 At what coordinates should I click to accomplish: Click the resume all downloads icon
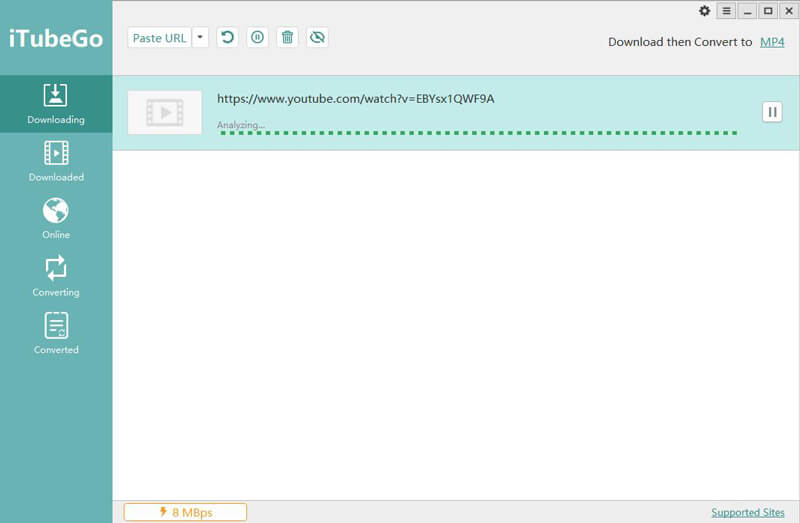click(x=228, y=37)
